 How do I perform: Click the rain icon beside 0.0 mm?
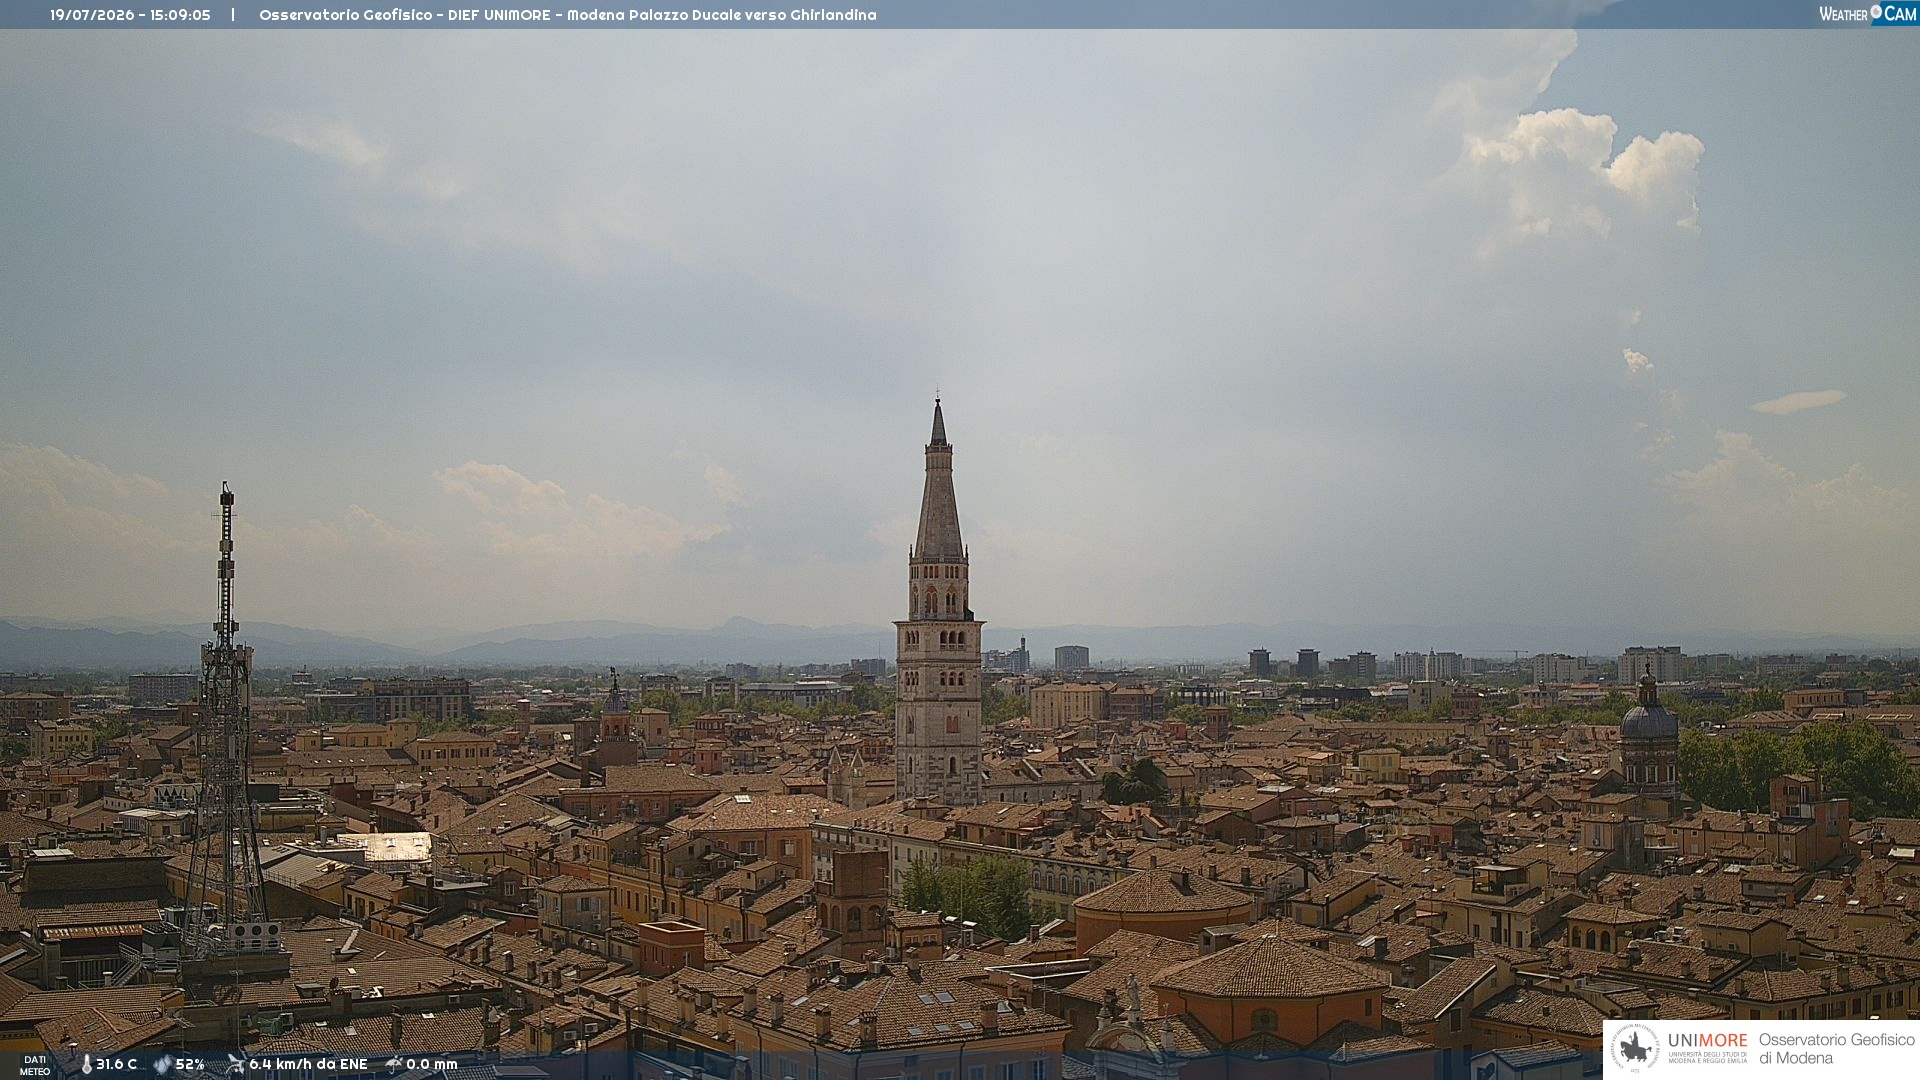click(394, 1064)
